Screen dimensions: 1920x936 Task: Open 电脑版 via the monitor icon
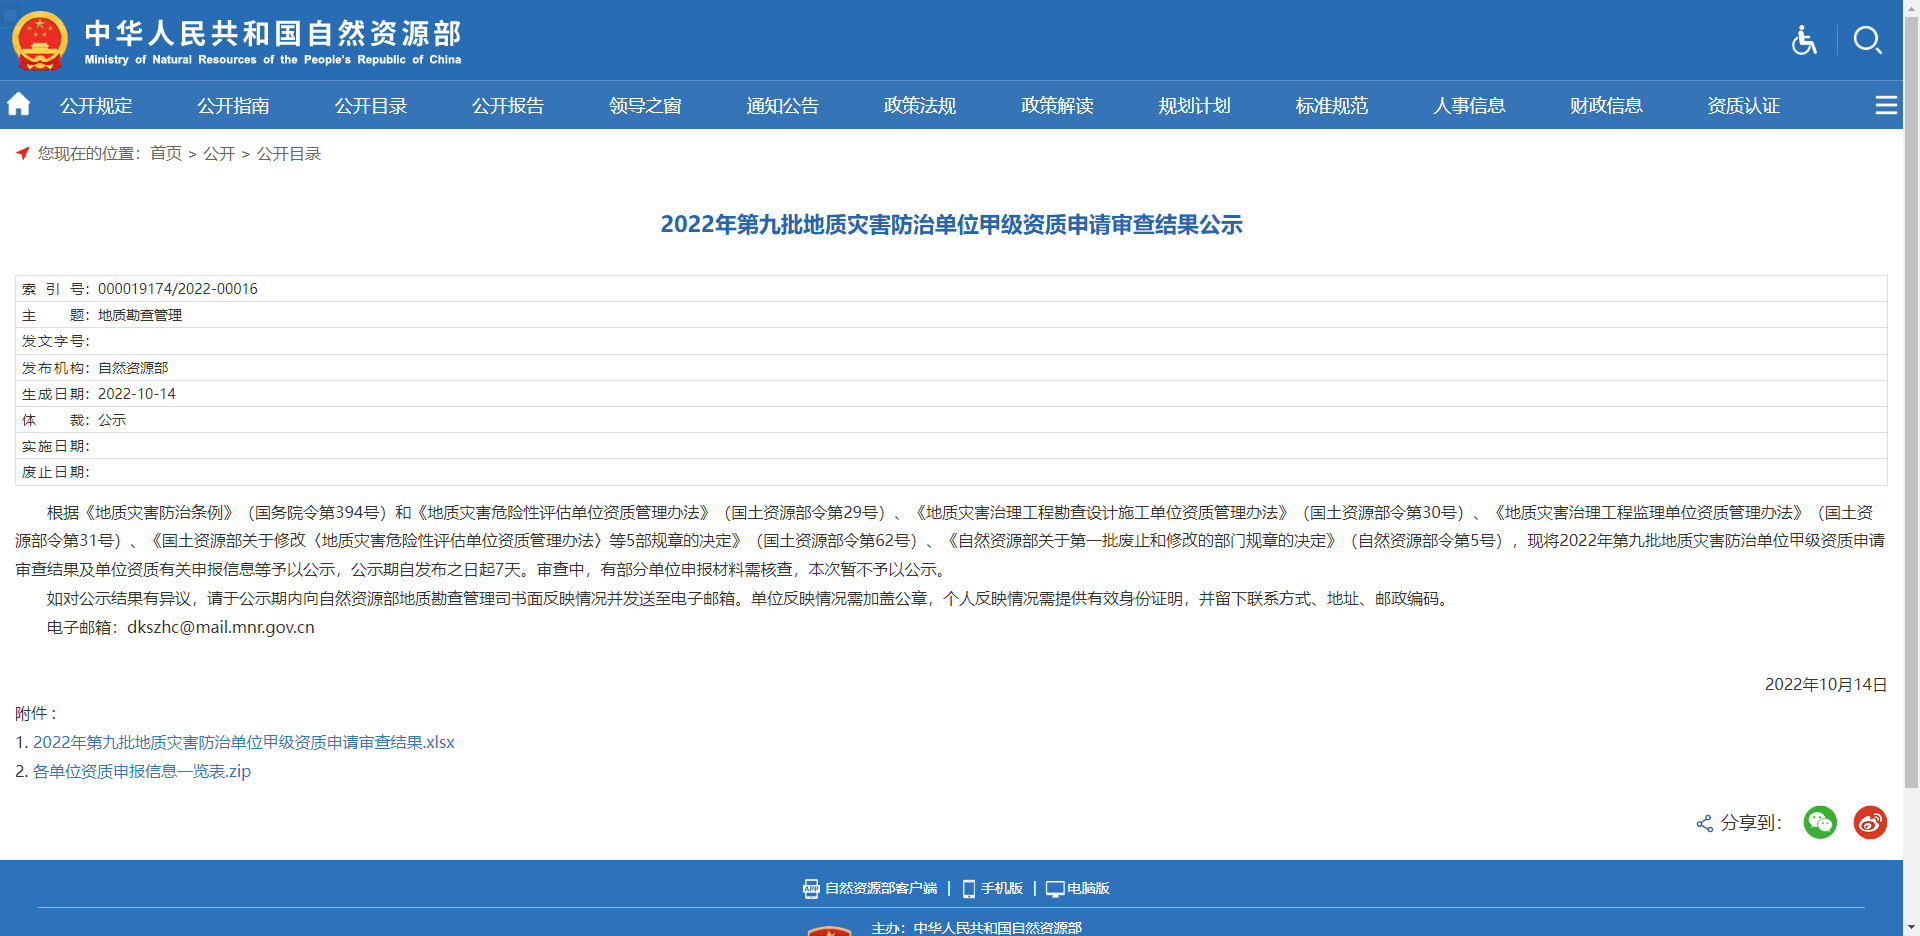point(1053,888)
